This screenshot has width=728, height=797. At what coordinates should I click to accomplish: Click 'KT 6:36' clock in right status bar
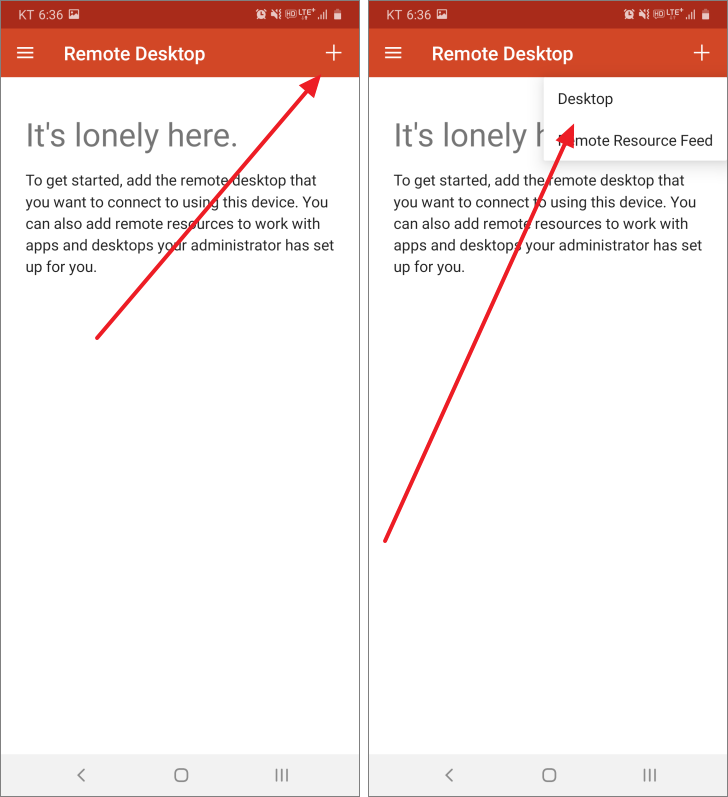click(x=409, y=15)
